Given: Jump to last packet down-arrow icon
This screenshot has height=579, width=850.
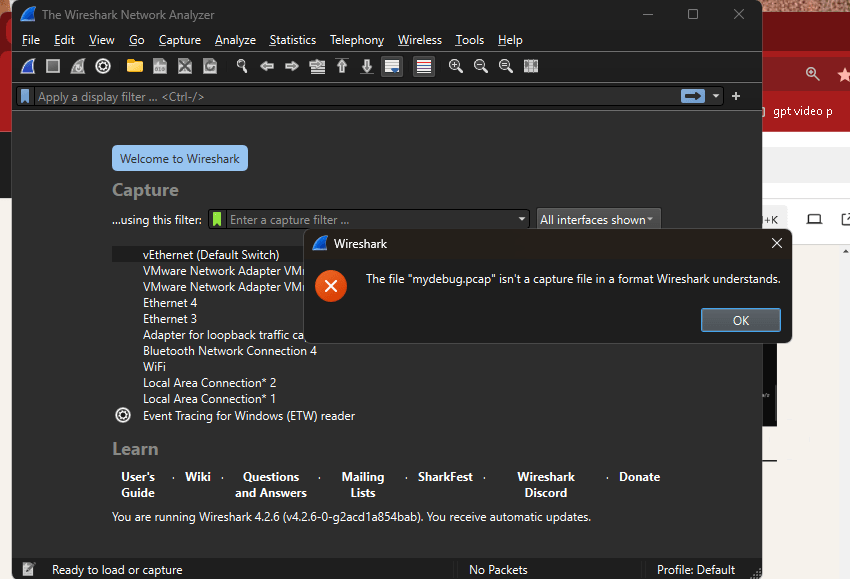Looking at the screenshot, I should [367, 66].
